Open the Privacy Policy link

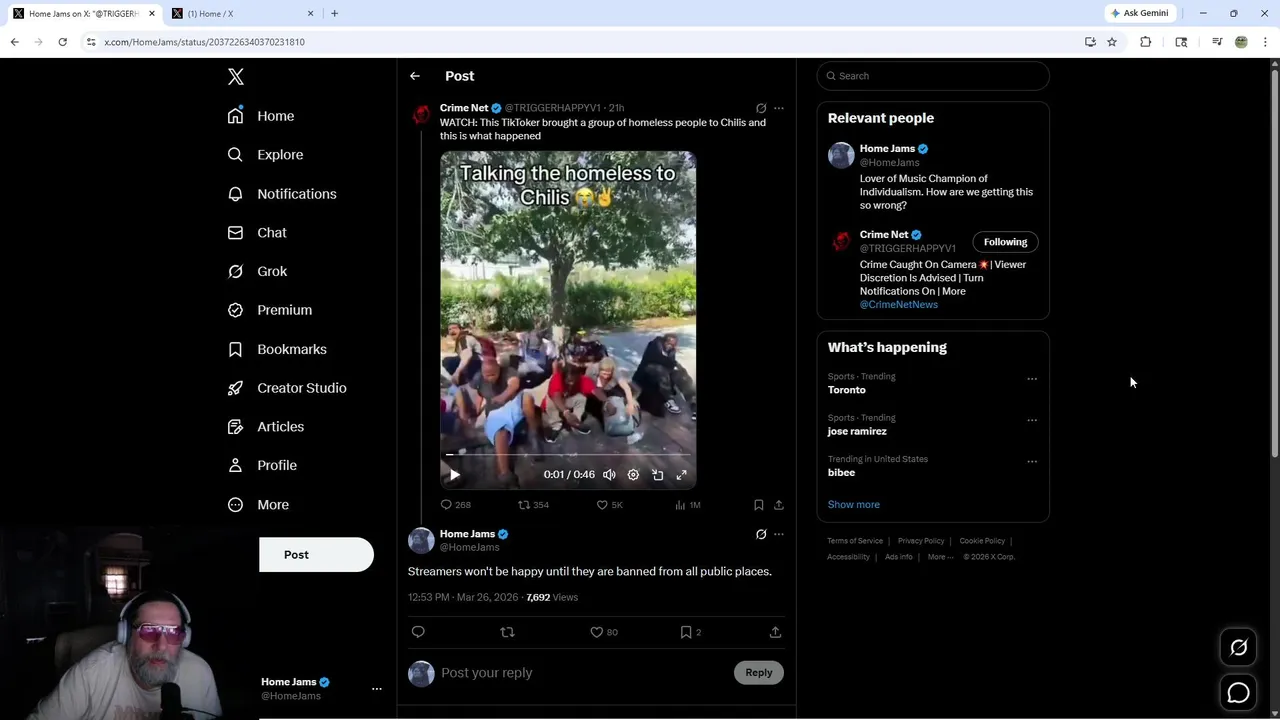tap(921, 541)
